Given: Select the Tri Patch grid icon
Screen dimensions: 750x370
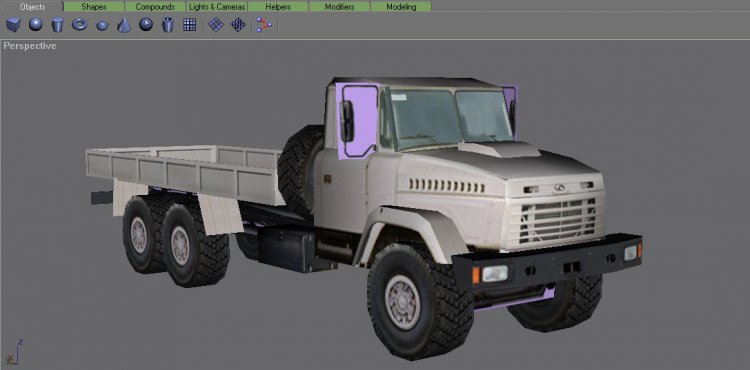Looking at the screenshot, I should pos(238,24).
